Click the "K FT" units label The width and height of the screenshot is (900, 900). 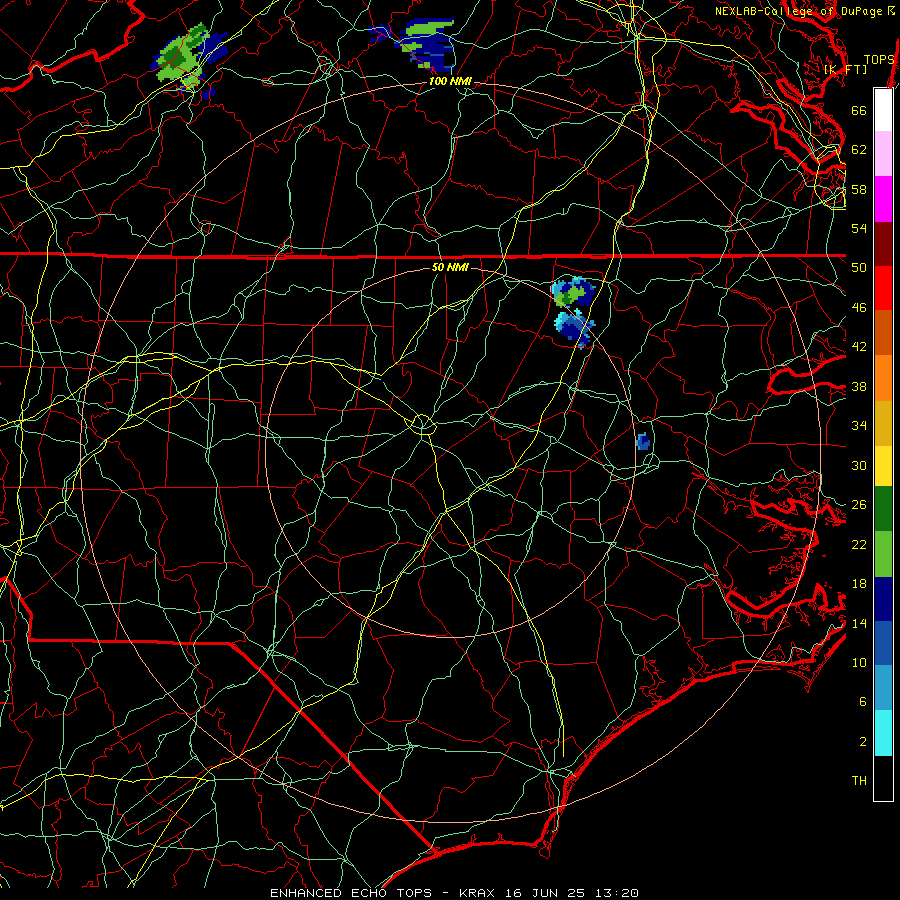tap(845, 69)
